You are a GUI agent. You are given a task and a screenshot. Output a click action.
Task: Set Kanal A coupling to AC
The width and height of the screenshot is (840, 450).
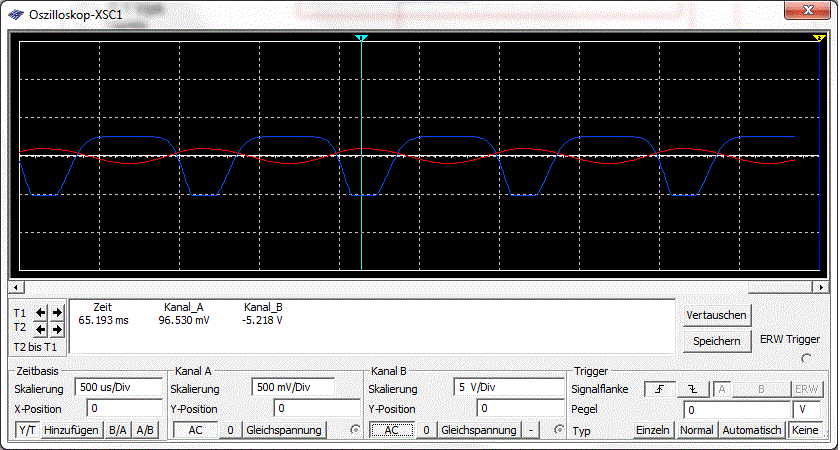point(196,430)
